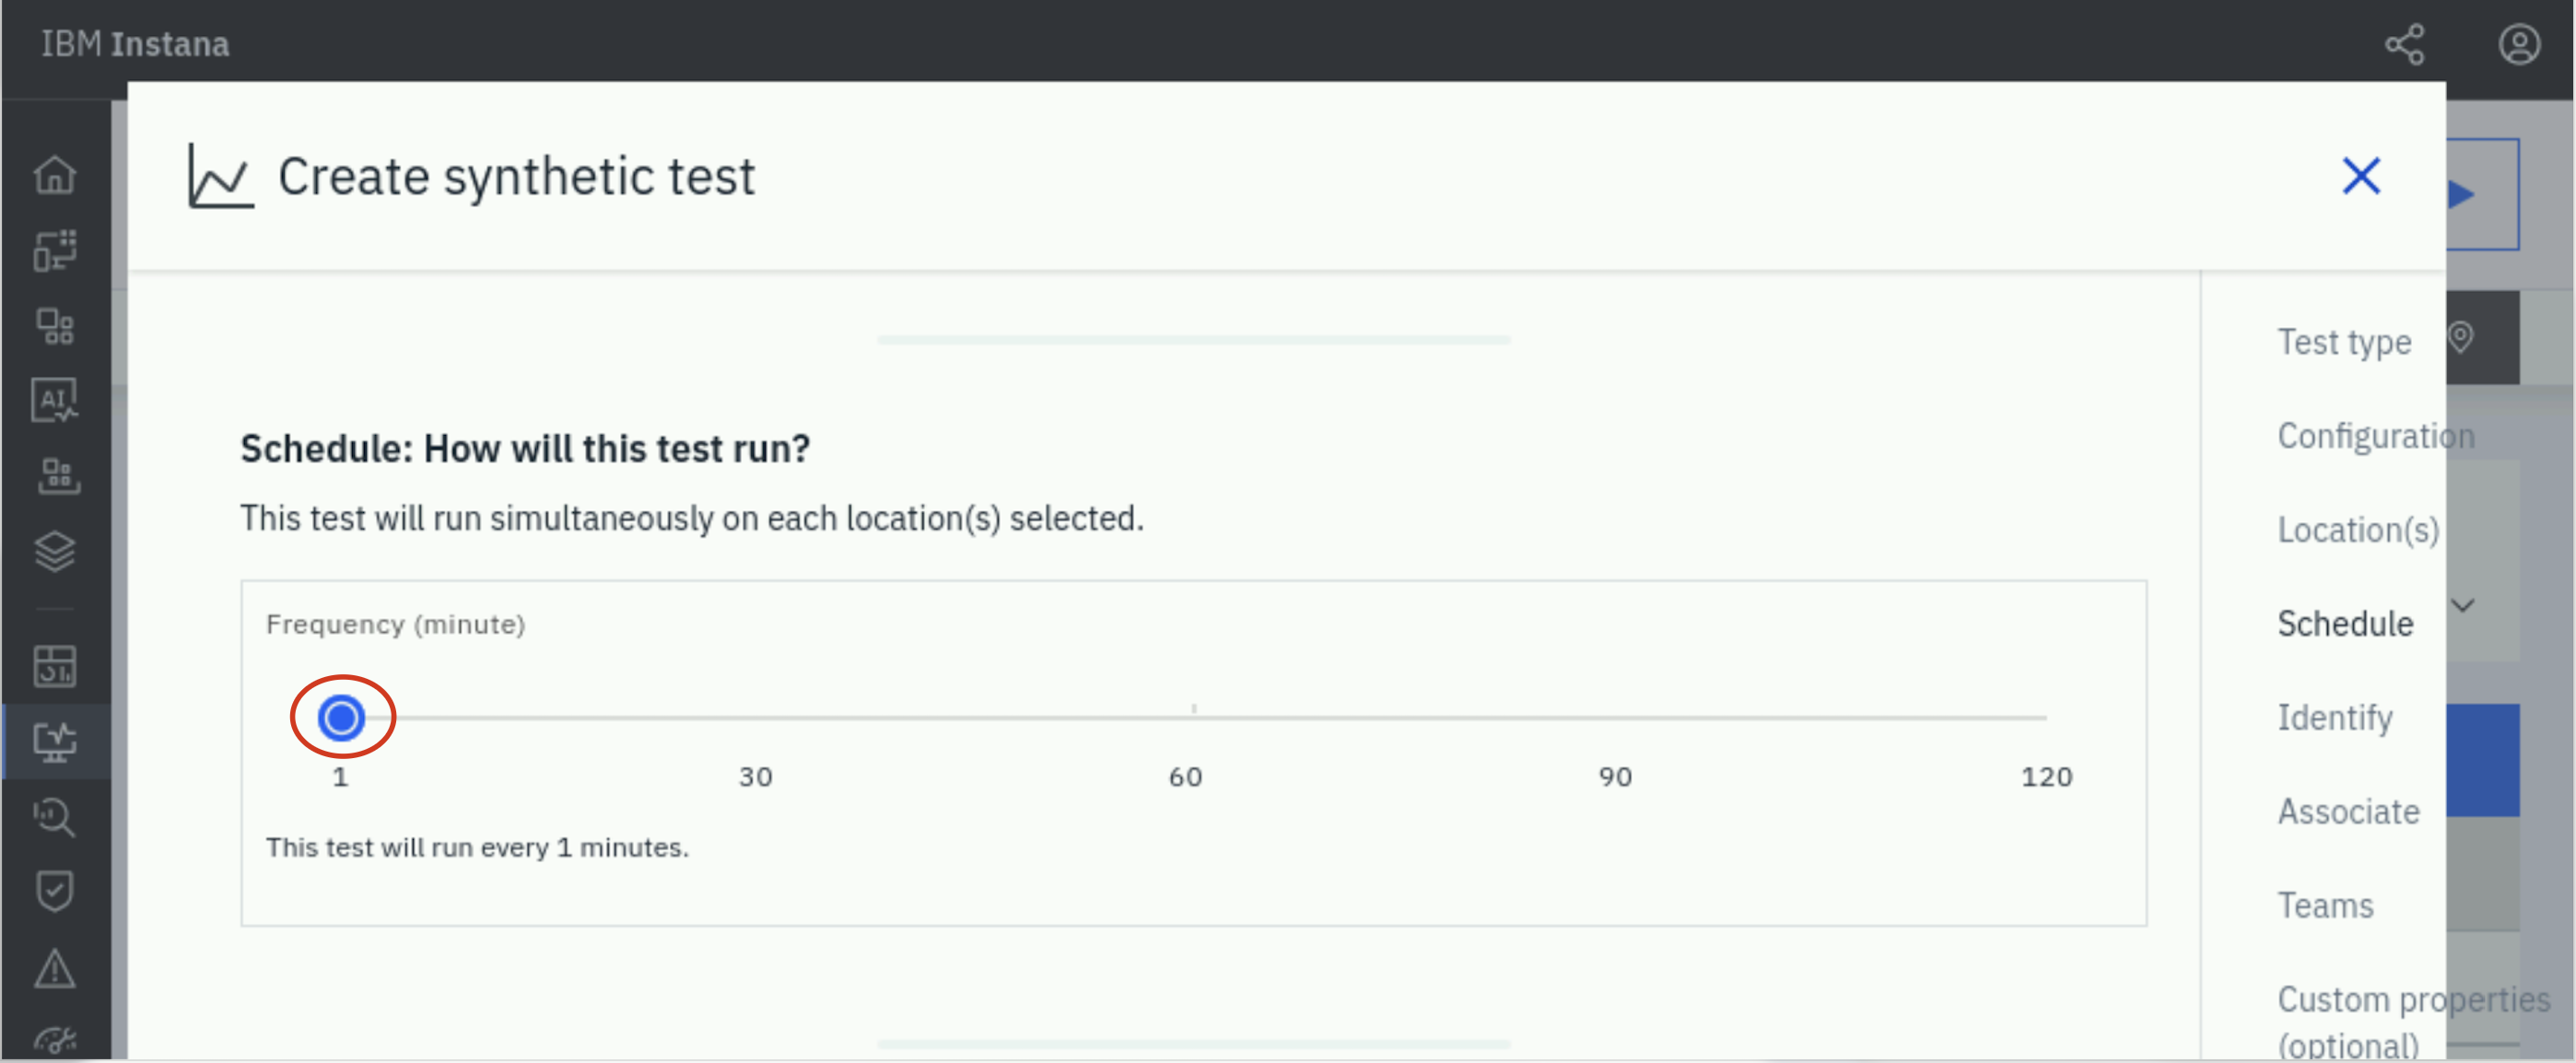Click the analytics magnifier sidebar icon
Viewport: 2576px width, 1063px height.
click(x=55, y=817)
